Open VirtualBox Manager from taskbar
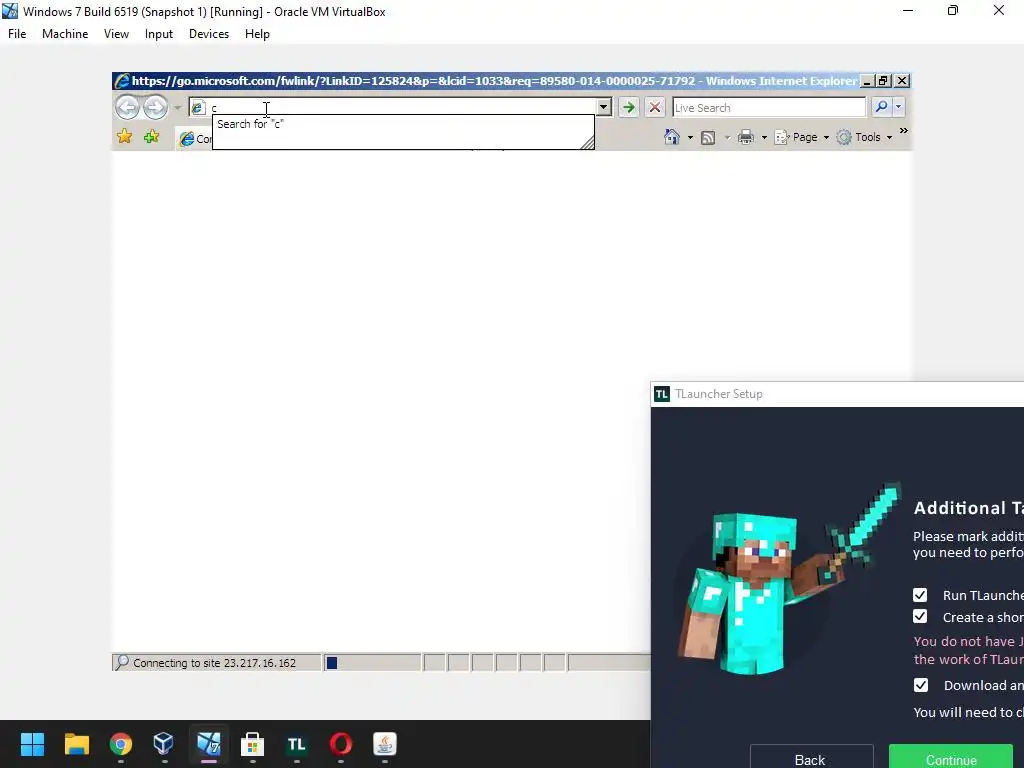This screenshot has height=768, width=1024. pyautogui.click(x=164, y=744)
